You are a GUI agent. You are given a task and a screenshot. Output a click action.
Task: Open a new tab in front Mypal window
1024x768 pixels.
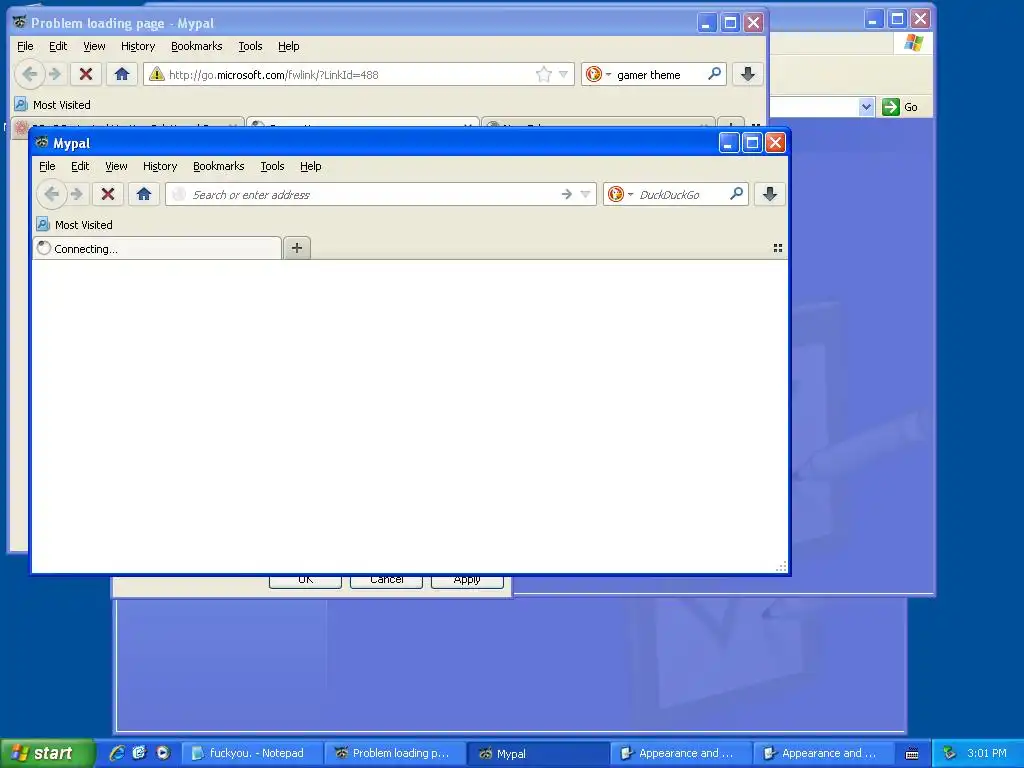[x=296, y=248]
